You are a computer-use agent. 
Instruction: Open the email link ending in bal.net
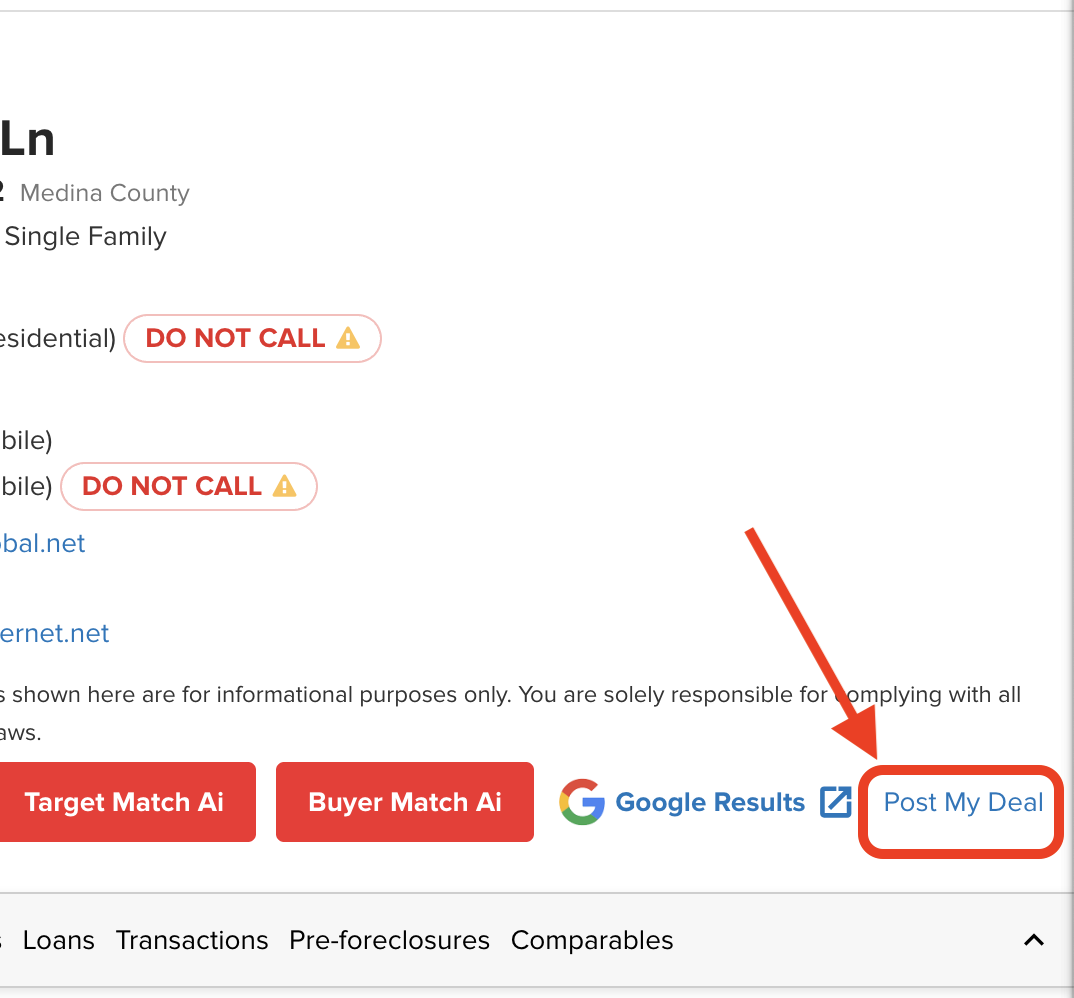click(42, 543)
